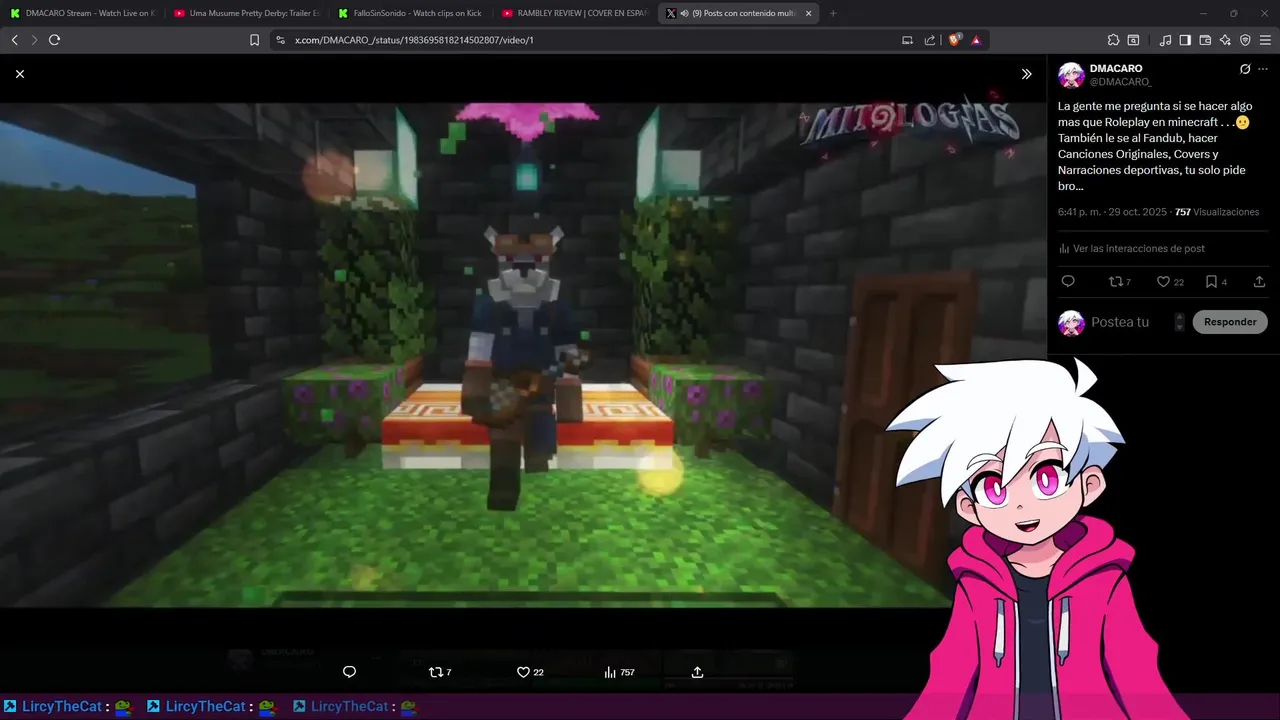
Task: Open the @DMACARO_ handle link
Action: click(1120, 82)
